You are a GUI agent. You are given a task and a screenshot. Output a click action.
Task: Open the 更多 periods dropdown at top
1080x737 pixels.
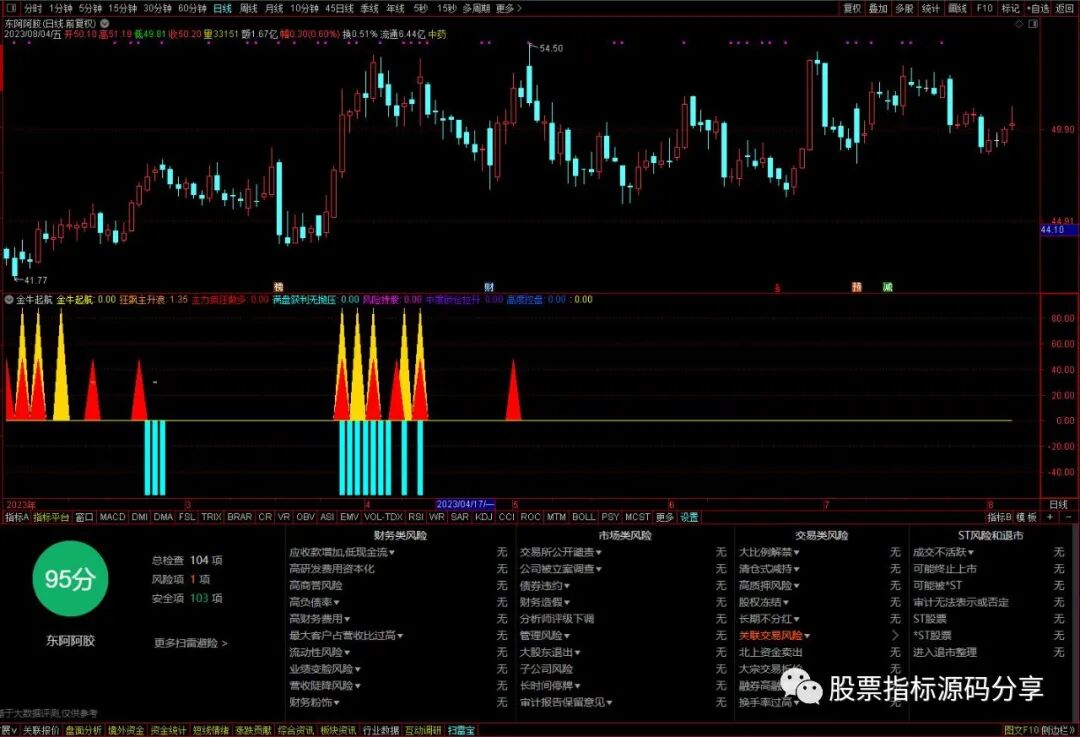click(x=508, y=8)
